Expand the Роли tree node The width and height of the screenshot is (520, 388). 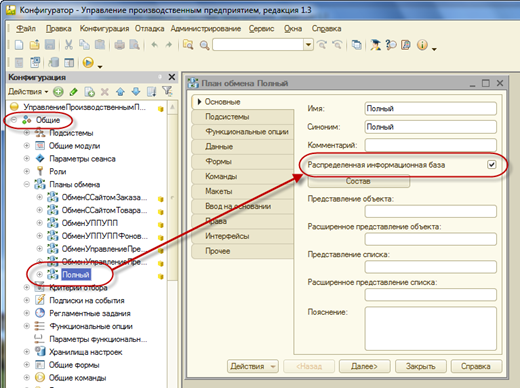click(x=27, y=171)
